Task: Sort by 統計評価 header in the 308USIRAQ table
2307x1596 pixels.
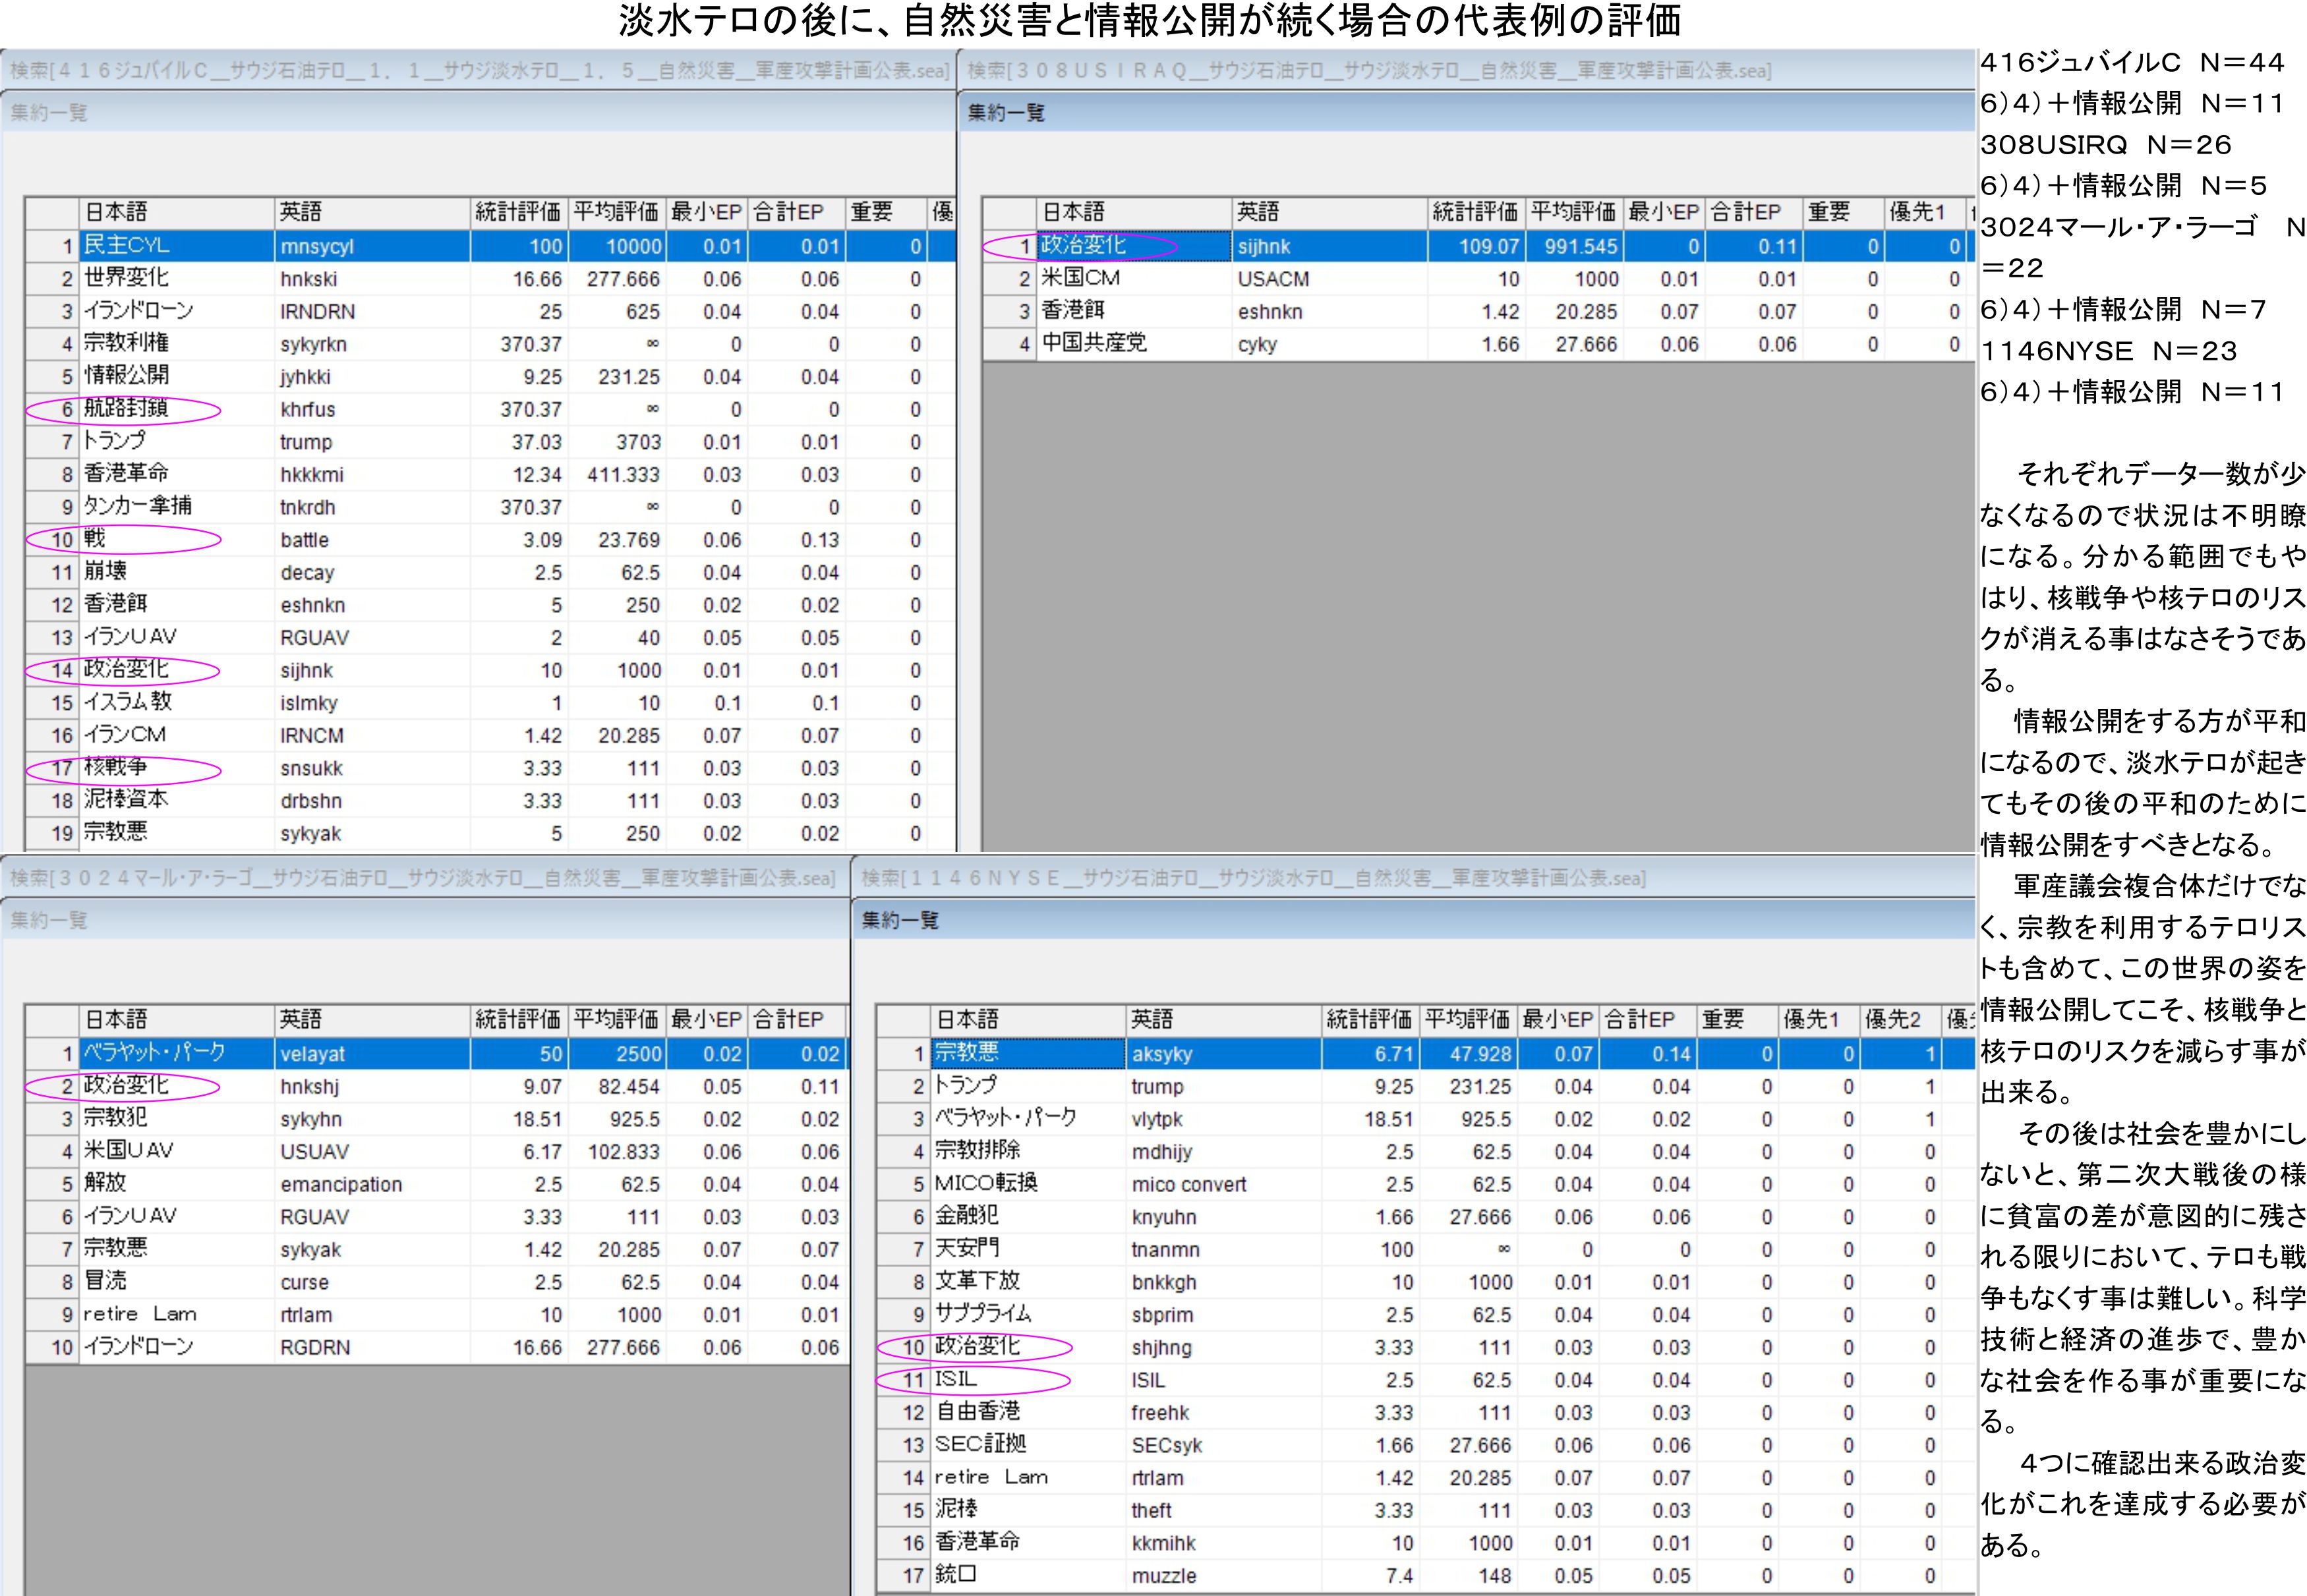Action: click(x=1475, y=212)
